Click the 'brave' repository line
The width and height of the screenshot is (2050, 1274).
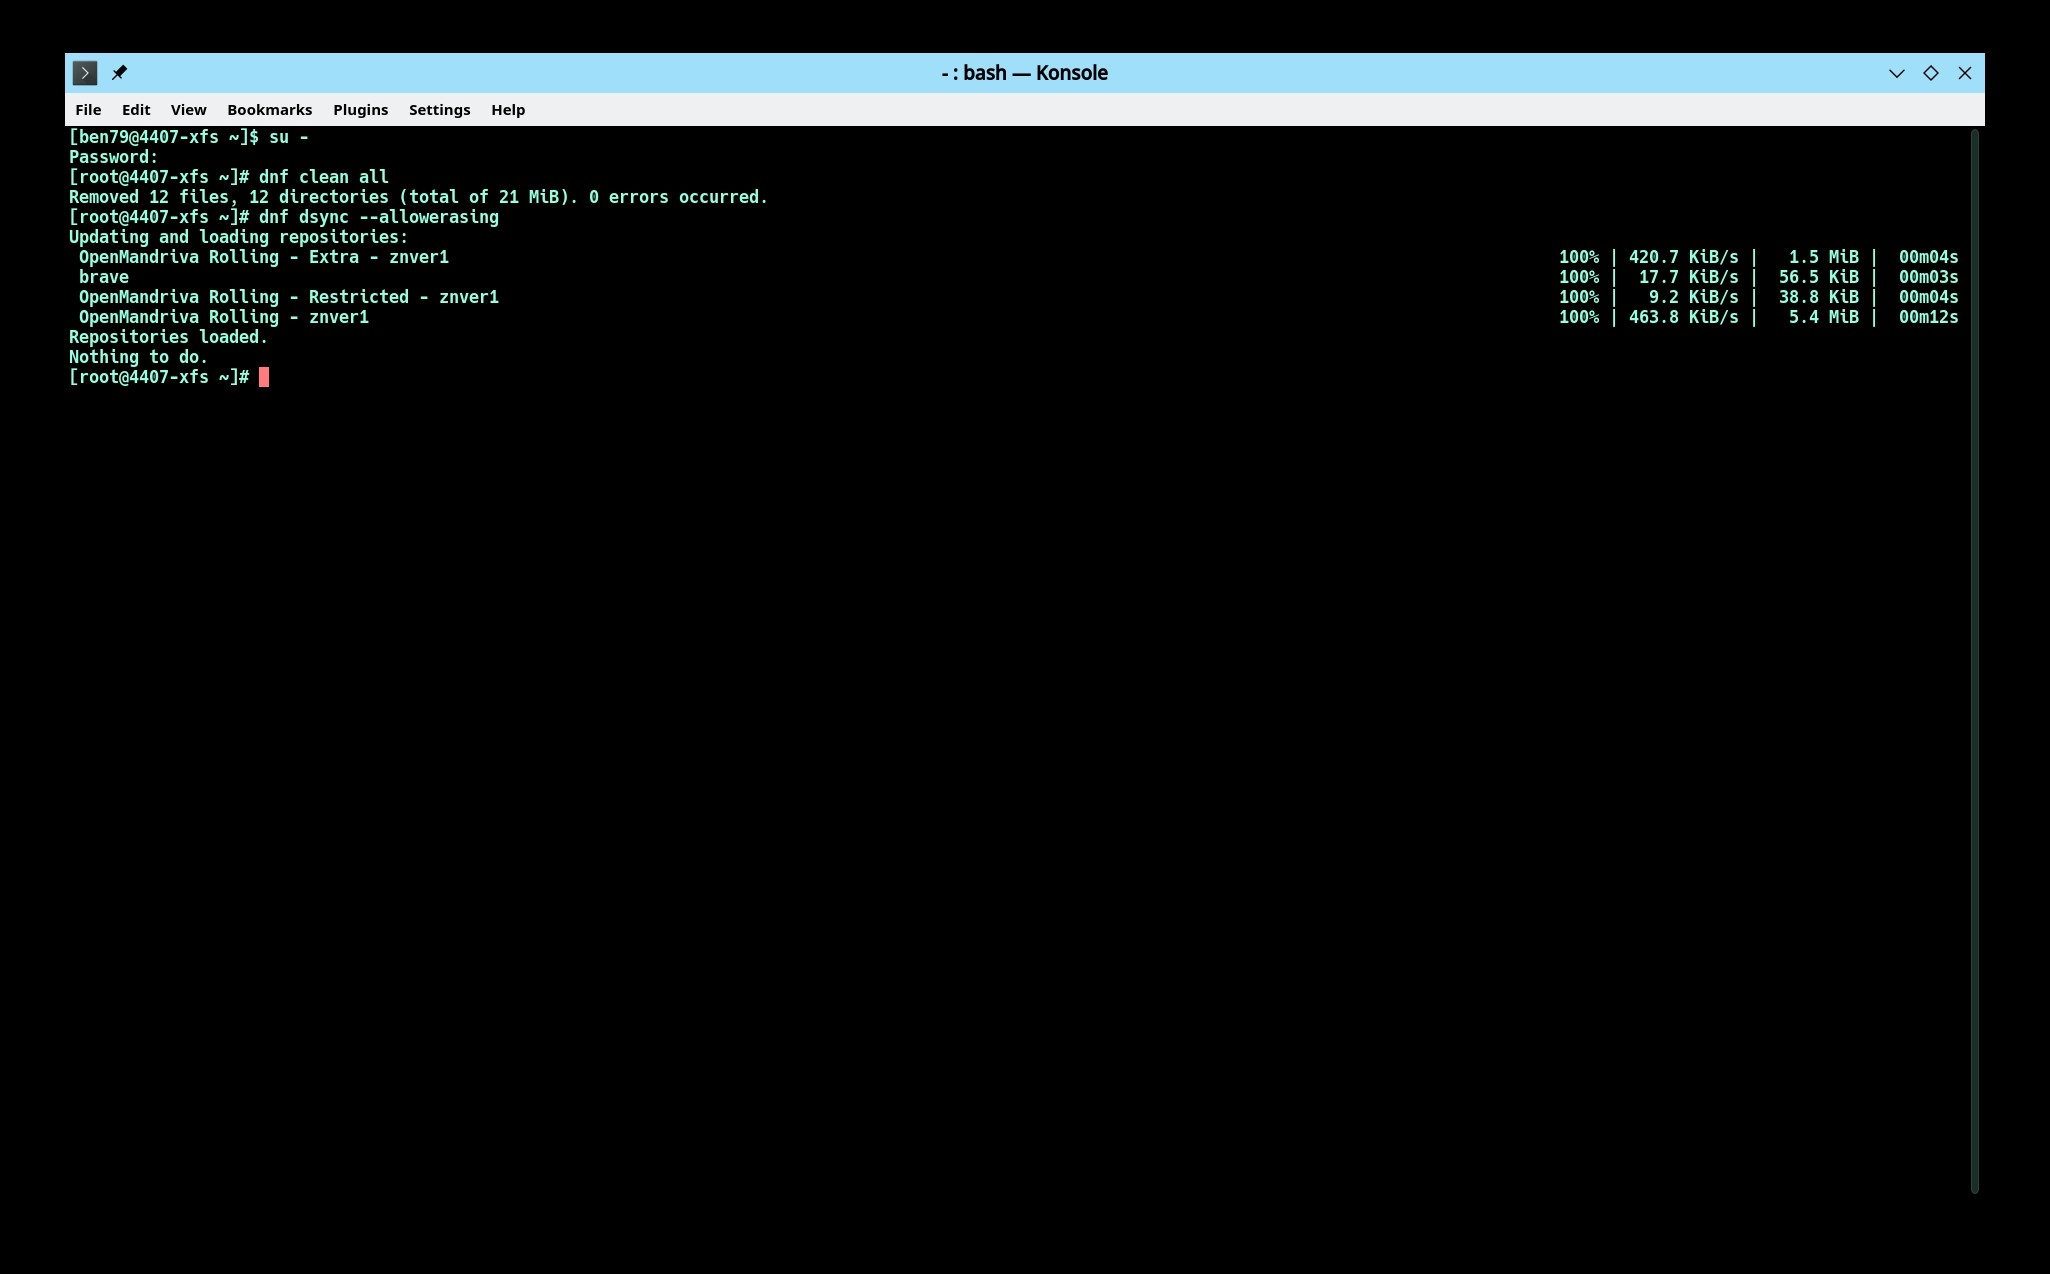coord(104,277)
